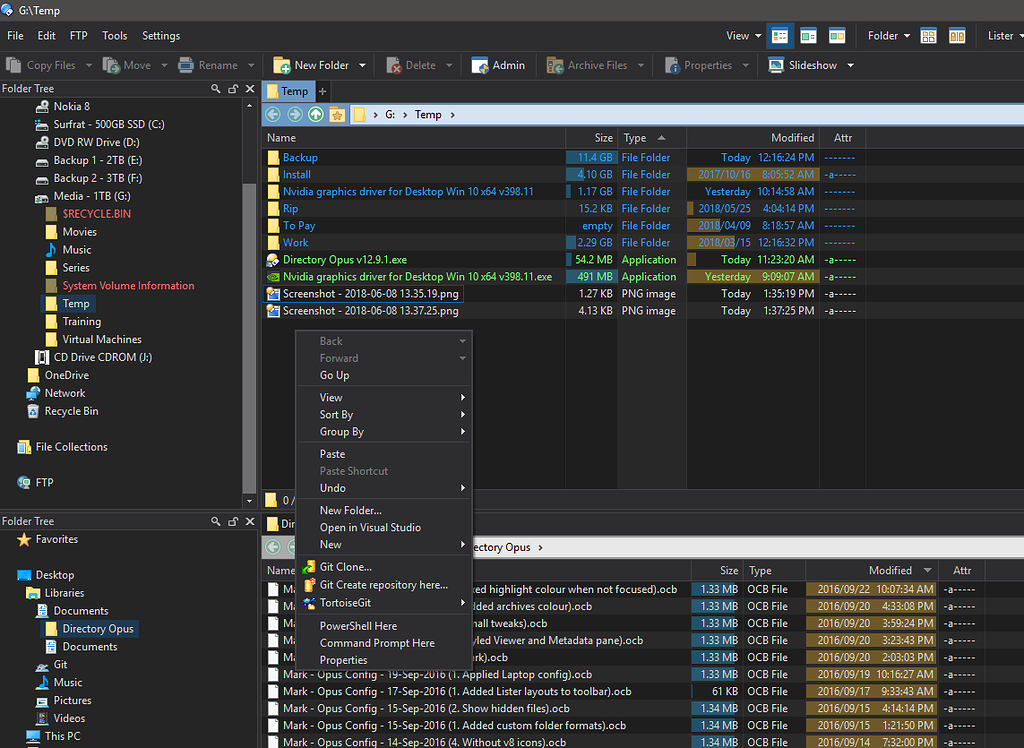This screenshot has height=748, width=1024.
Task: Toggle the details view mode icon
Action: click(781, 36)
